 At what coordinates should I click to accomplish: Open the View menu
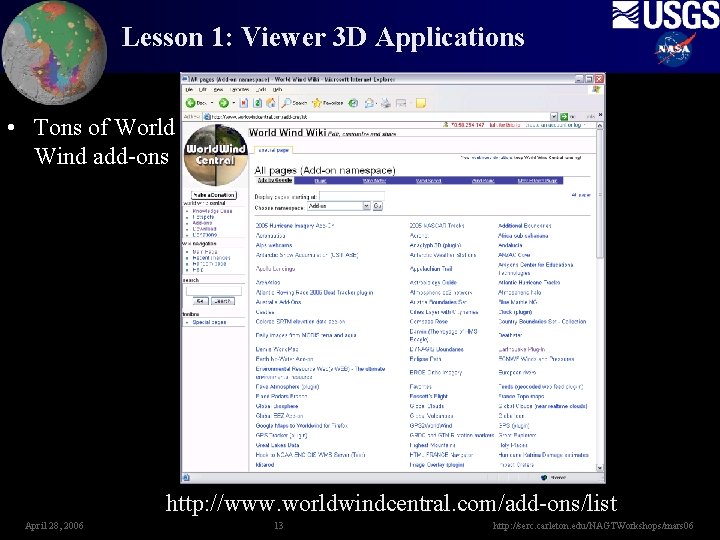pos(219,90)
